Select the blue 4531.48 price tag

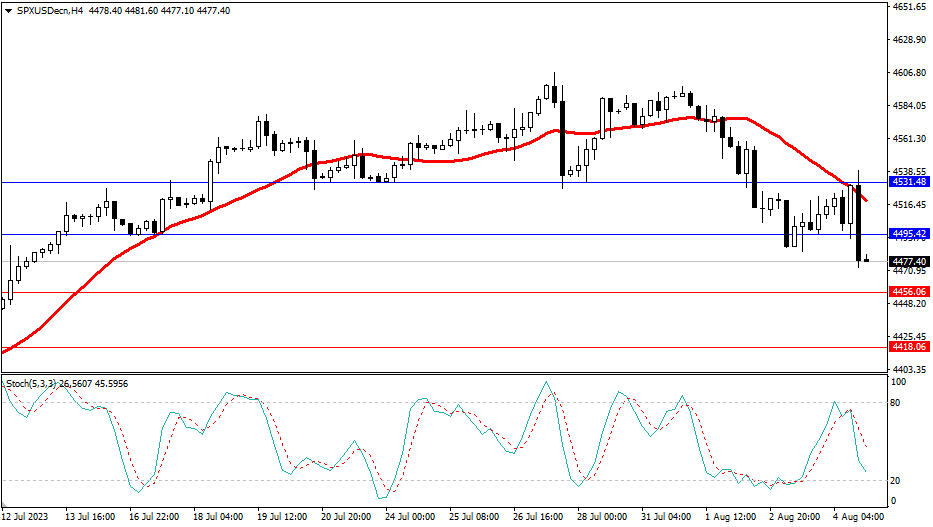(x=910, y=182)
